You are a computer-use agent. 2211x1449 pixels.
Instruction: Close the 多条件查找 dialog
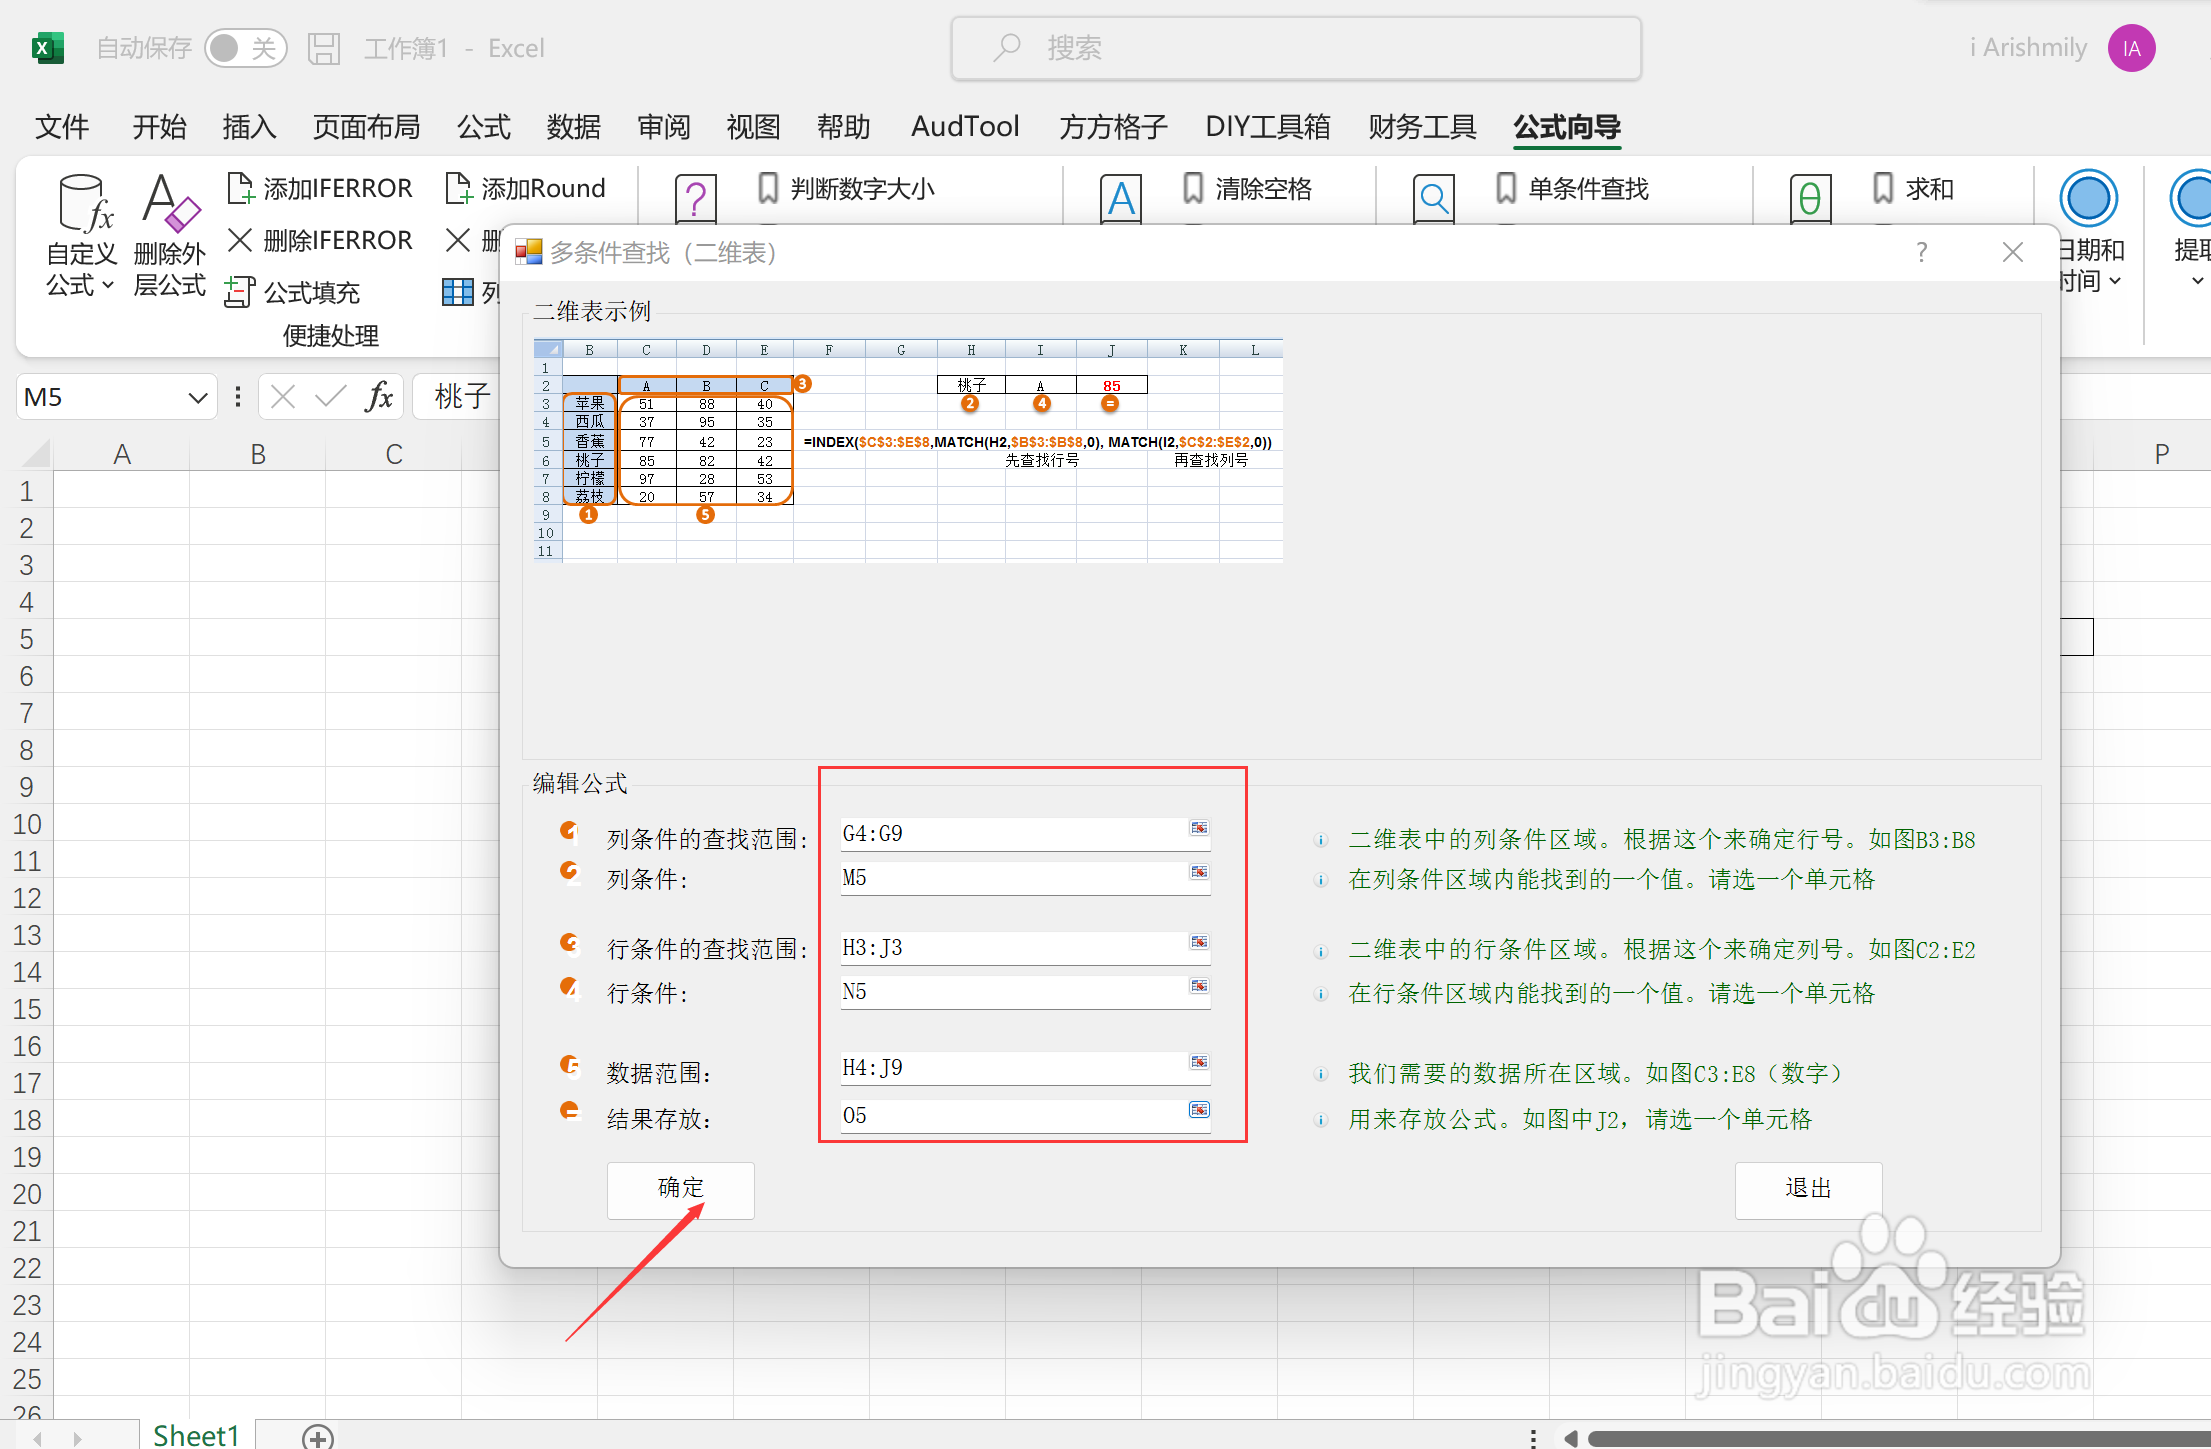[2013, 252]
